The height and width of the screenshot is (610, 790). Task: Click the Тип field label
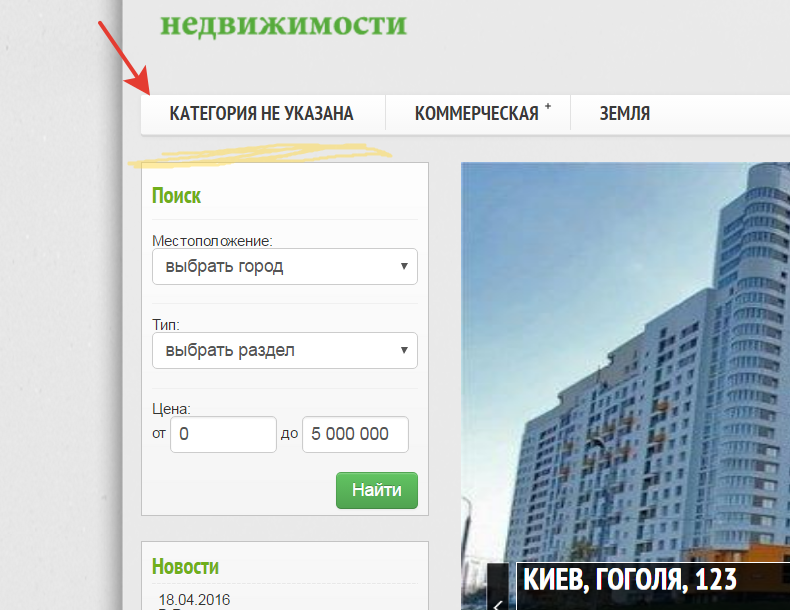166,325
